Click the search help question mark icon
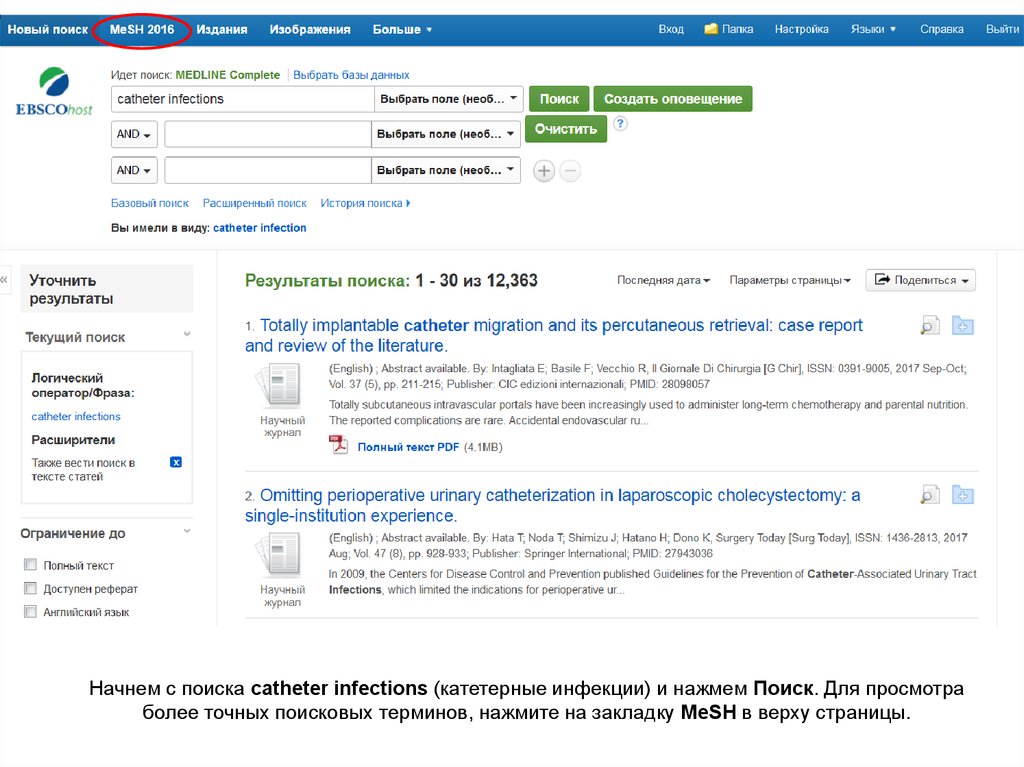The image size is (1024, 767). pyautogui.click(x=620, y=124)
